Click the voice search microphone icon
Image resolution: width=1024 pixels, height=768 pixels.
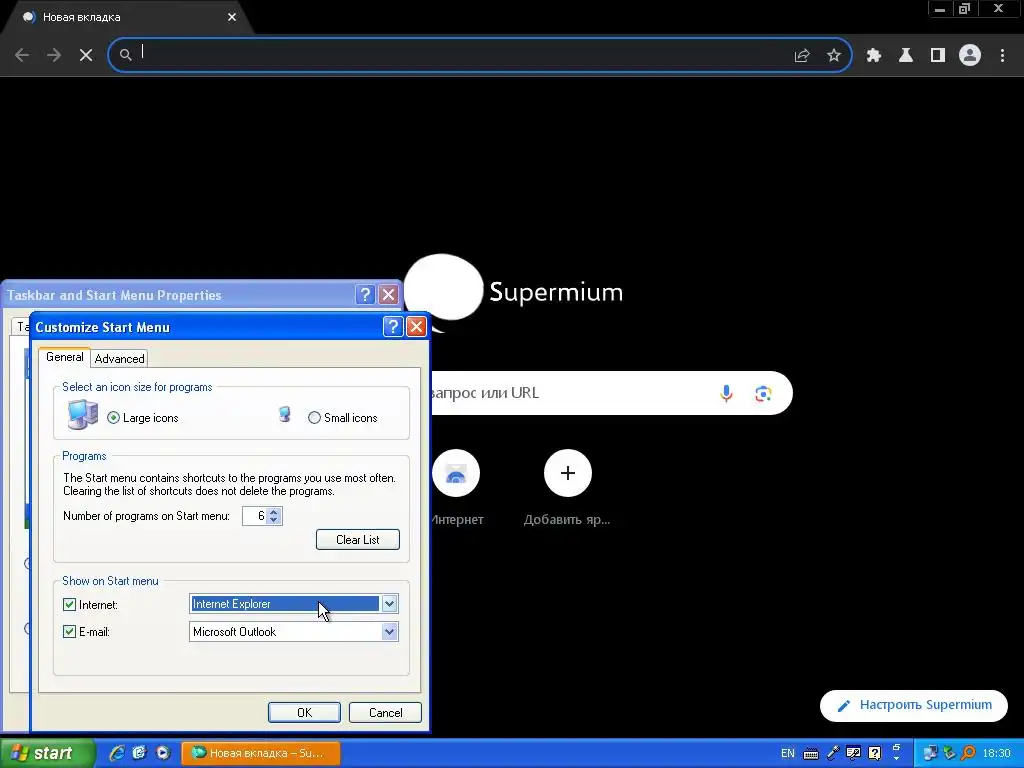pyautogui.click(x=726, y=393)
